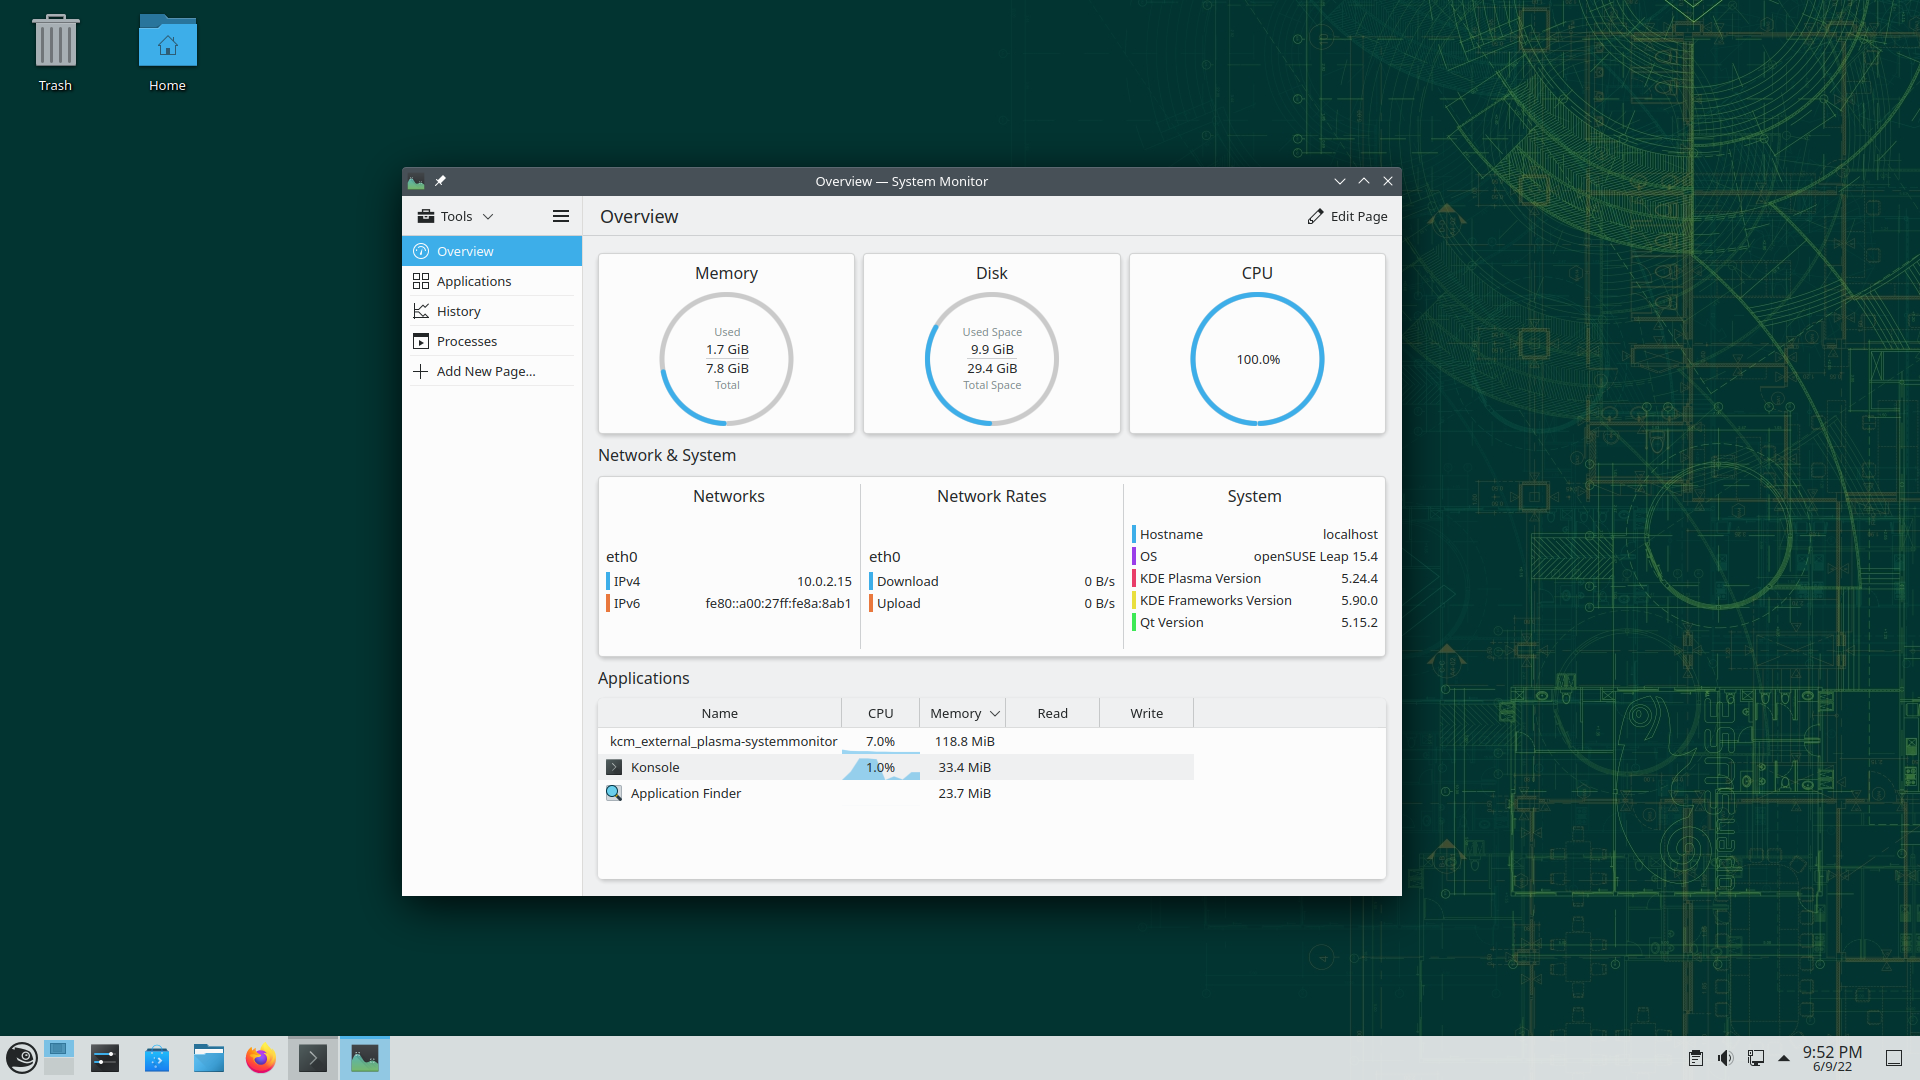Expand hidden system tray icons arrow
Image resolution: width=1920 pixels, height=1080 pixels.
pos(1784,1058)
